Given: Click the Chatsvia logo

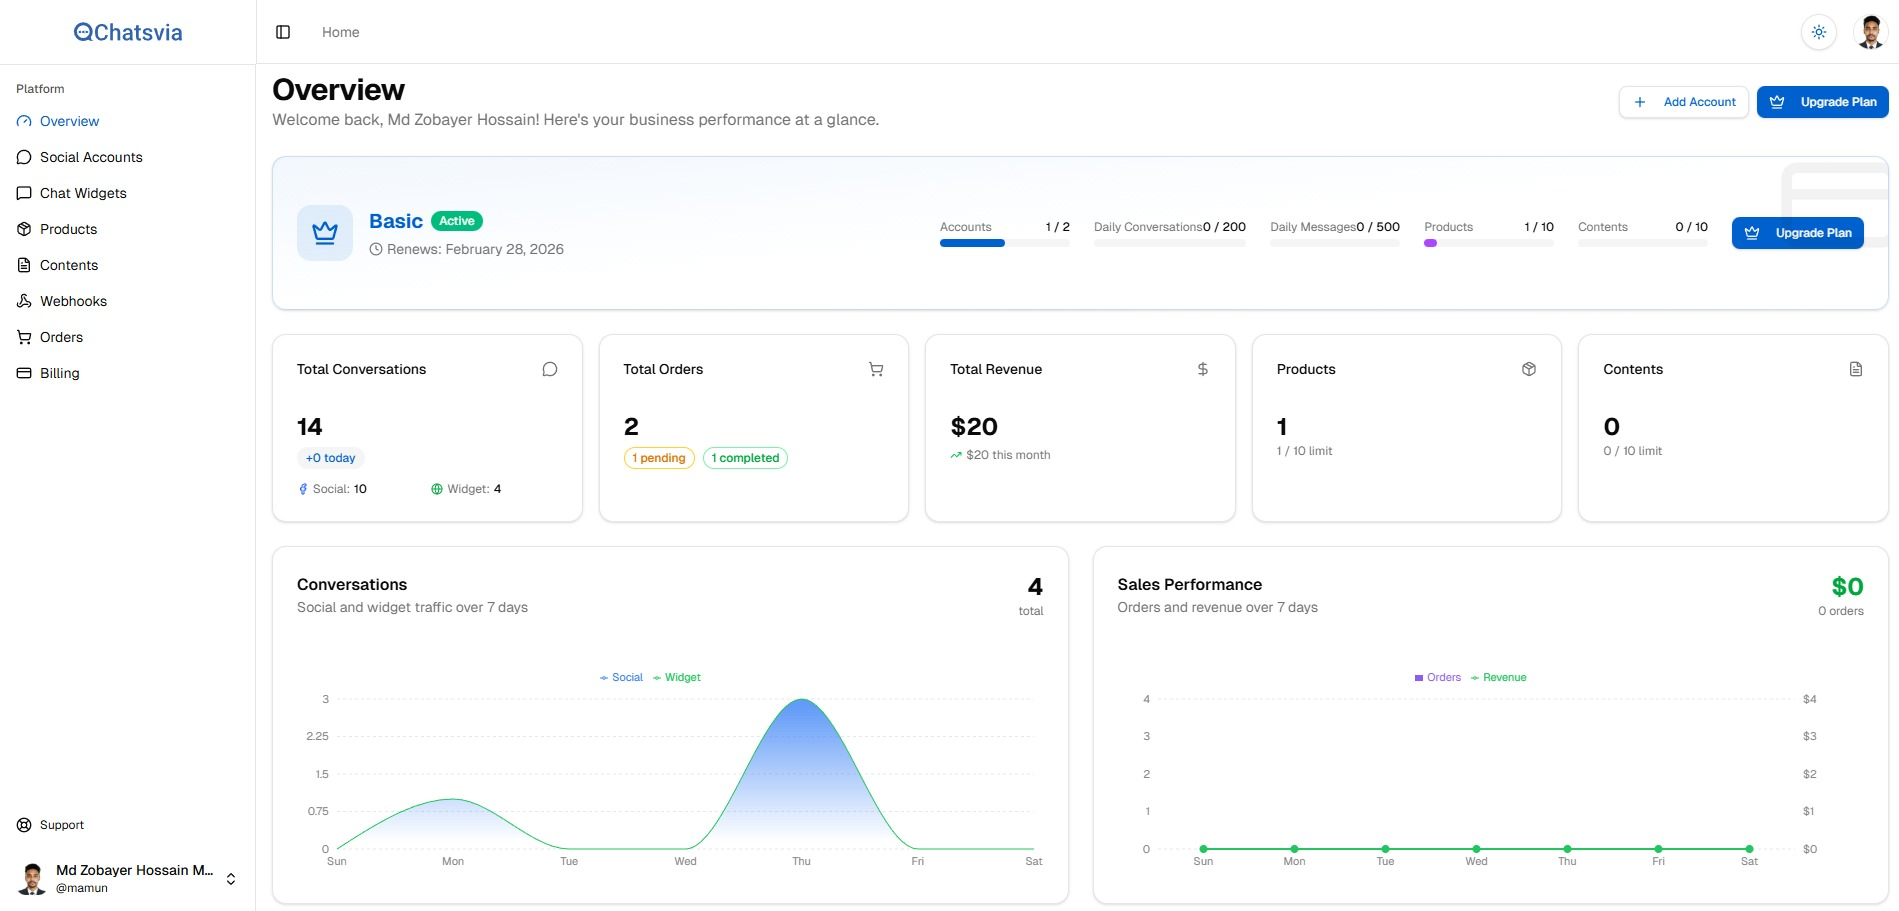Looking at the screenshot, I should click(x=128, y=32).
